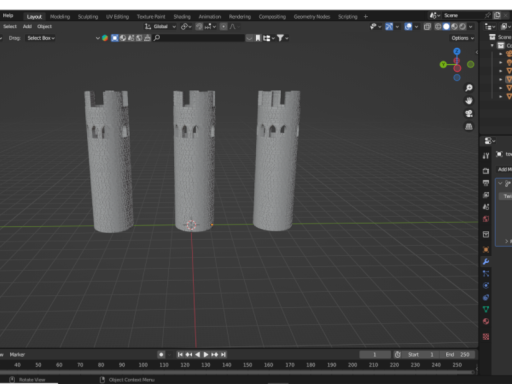Open the pivot point dropdown
The height and width of the screenshot is (384, 512).
[x=186, y=27]
